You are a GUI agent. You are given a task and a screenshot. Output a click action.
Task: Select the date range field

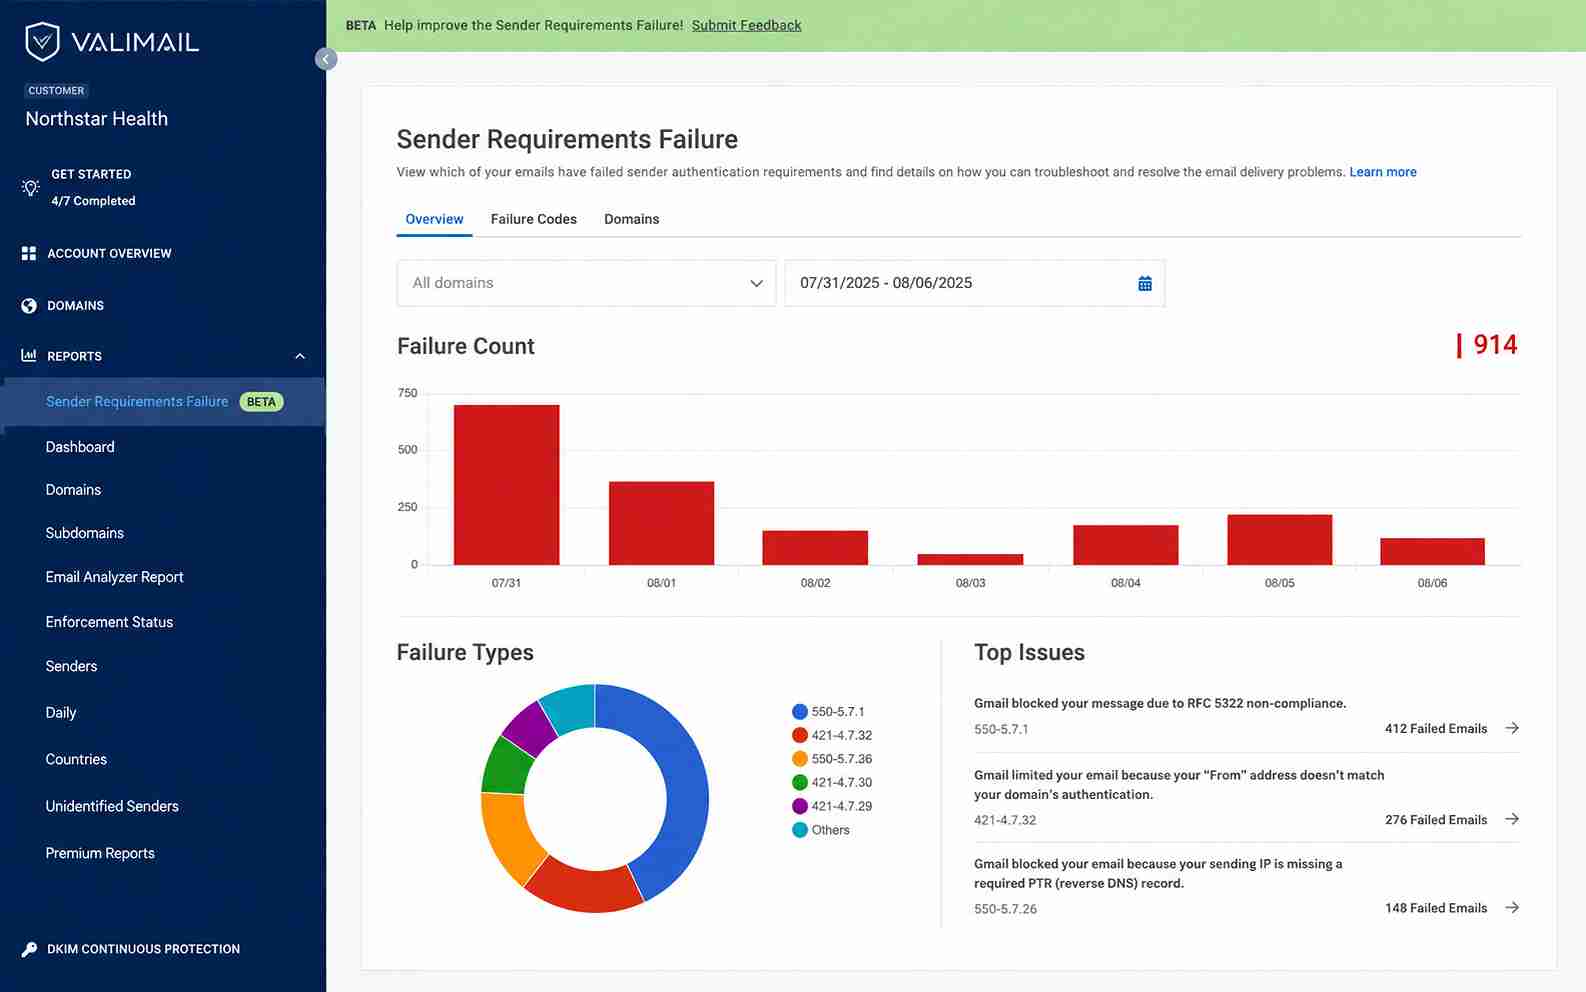(974, 283)
